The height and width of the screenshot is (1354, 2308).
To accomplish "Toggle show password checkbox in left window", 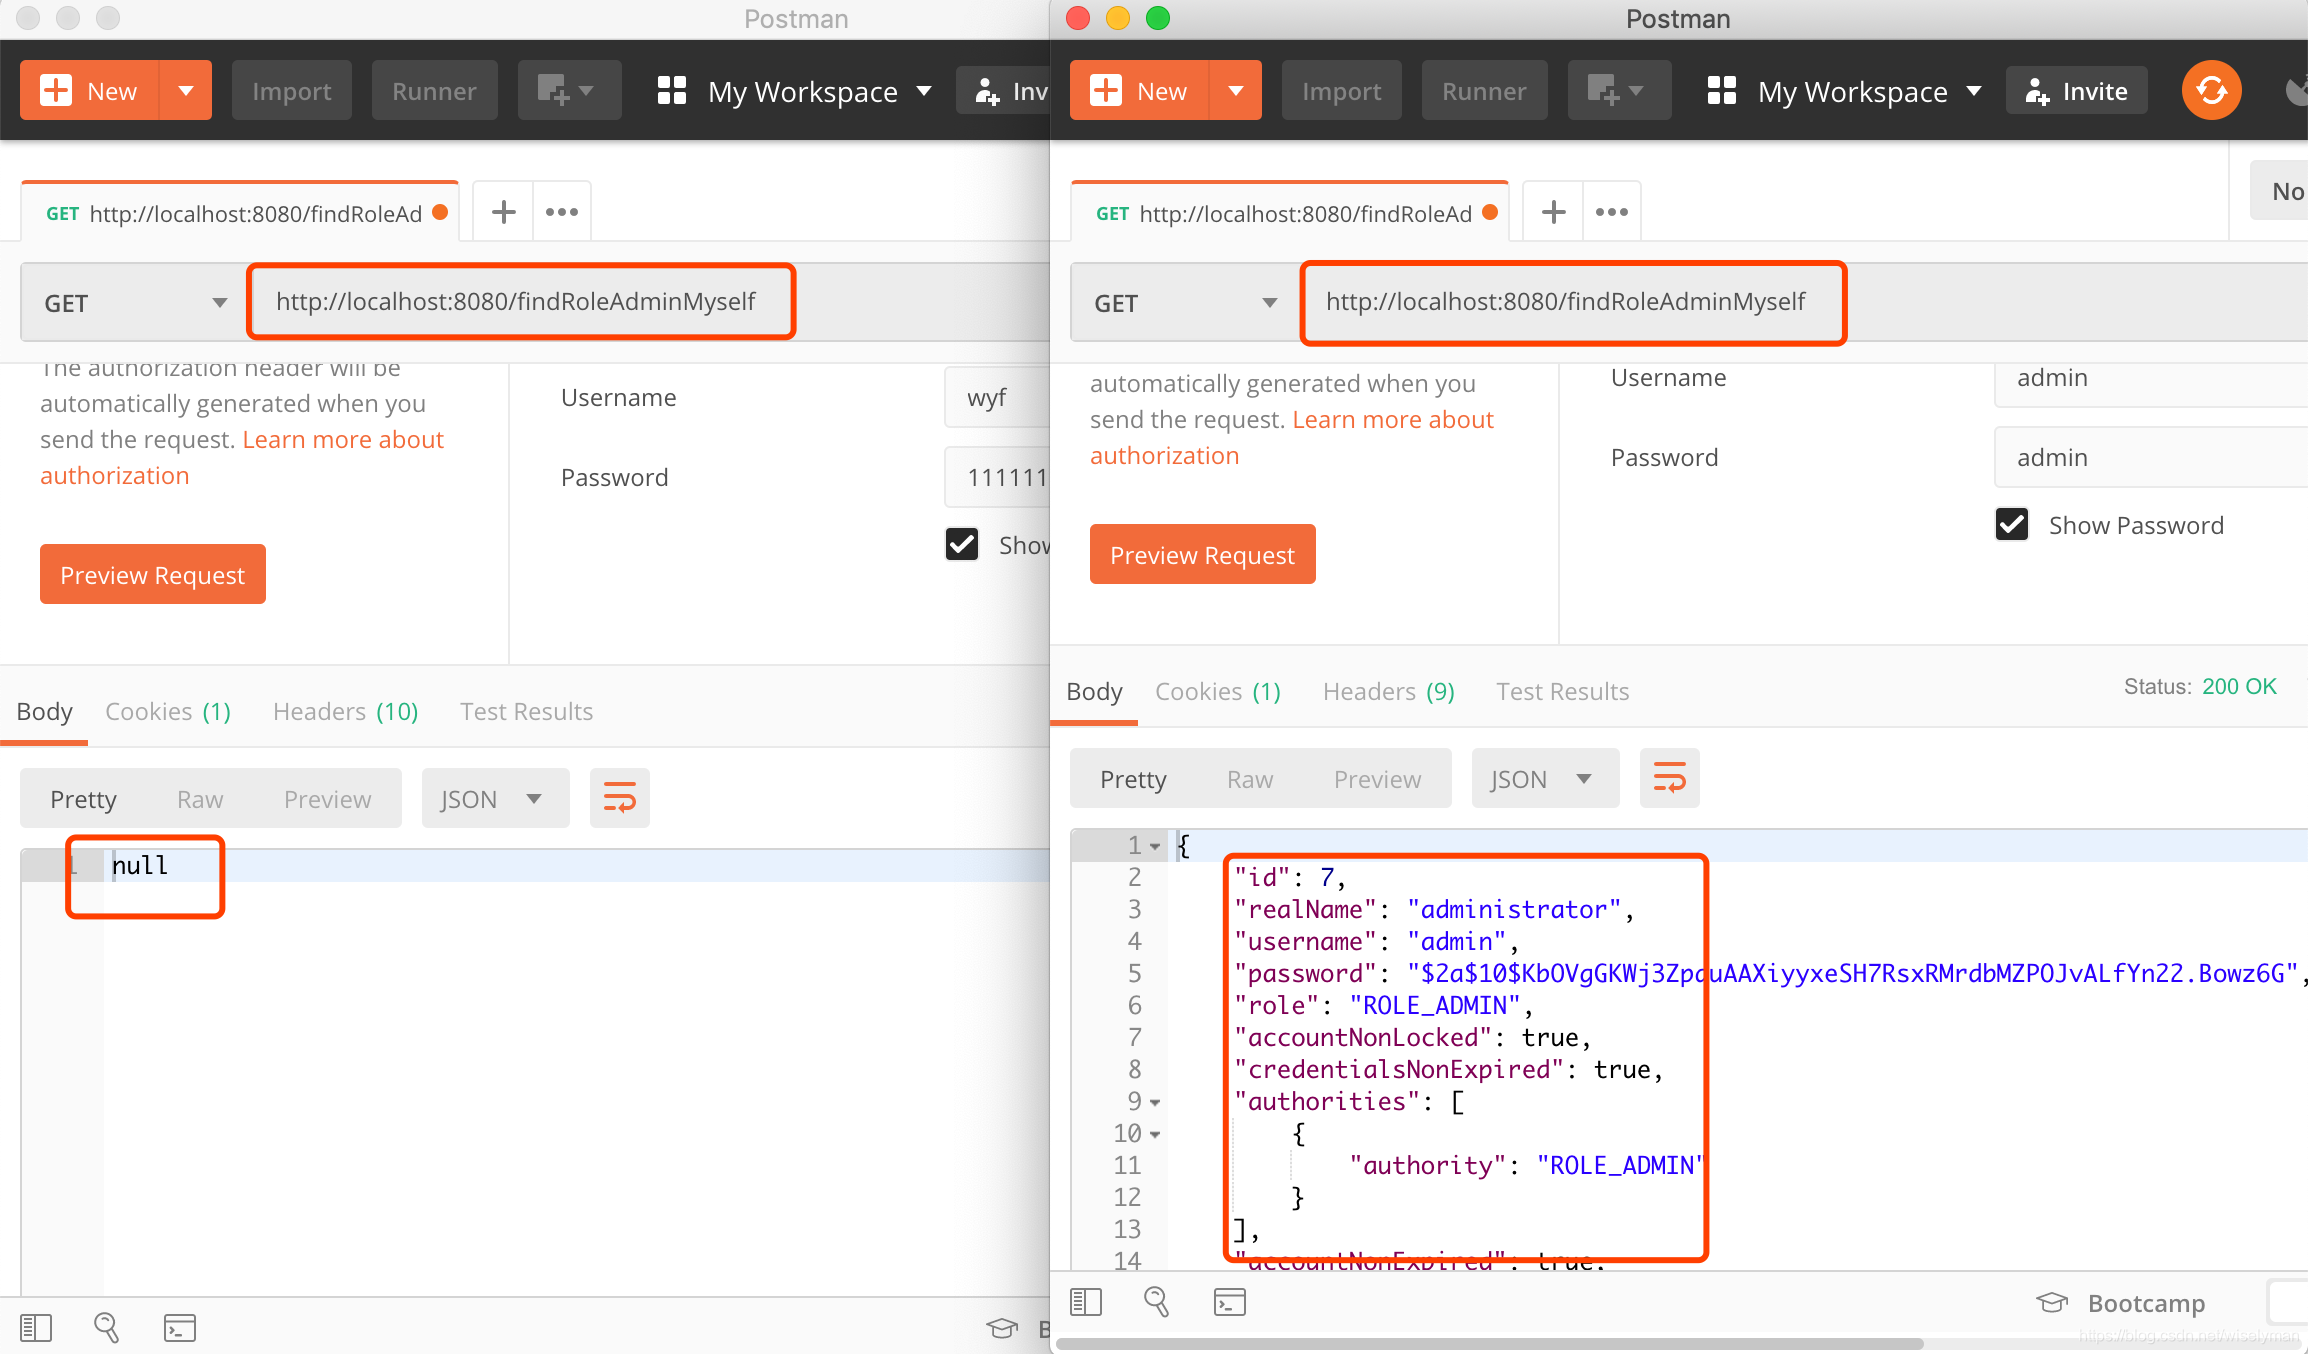I will click(x=962, y=544).
